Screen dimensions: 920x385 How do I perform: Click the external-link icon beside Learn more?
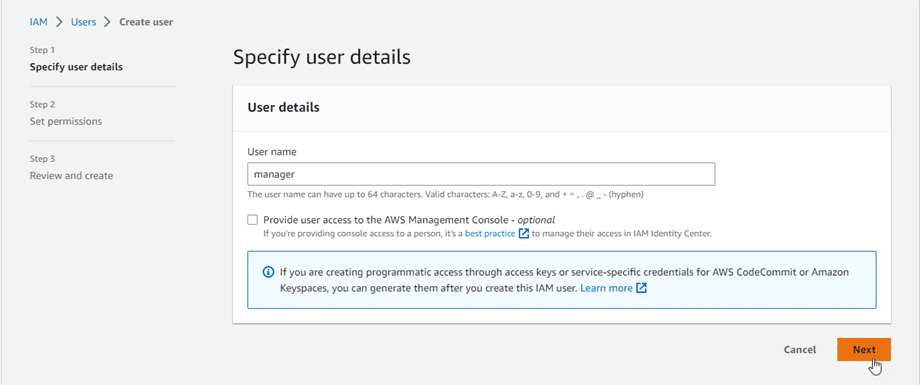pyautogui.click(x=641, y=288)
